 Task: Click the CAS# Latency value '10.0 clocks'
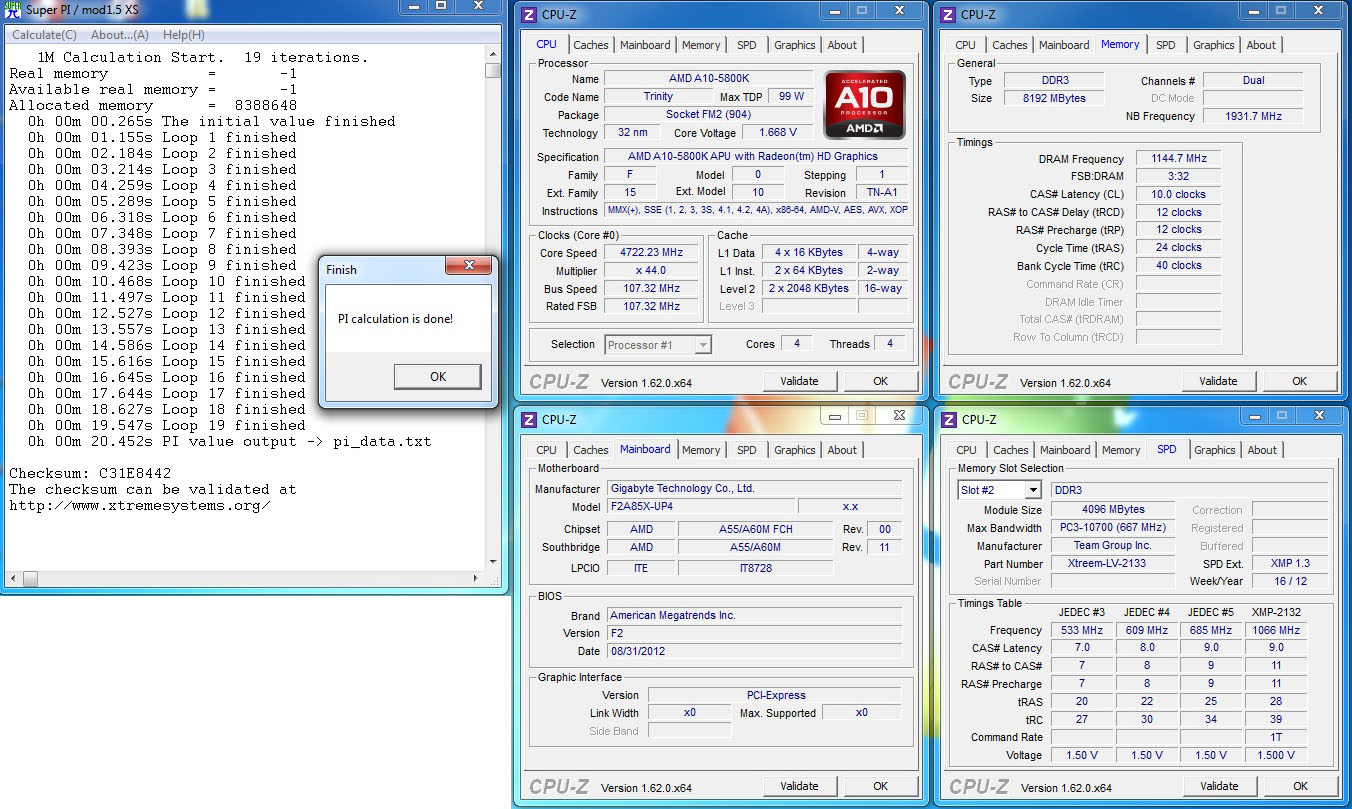tap(1179, 194)
